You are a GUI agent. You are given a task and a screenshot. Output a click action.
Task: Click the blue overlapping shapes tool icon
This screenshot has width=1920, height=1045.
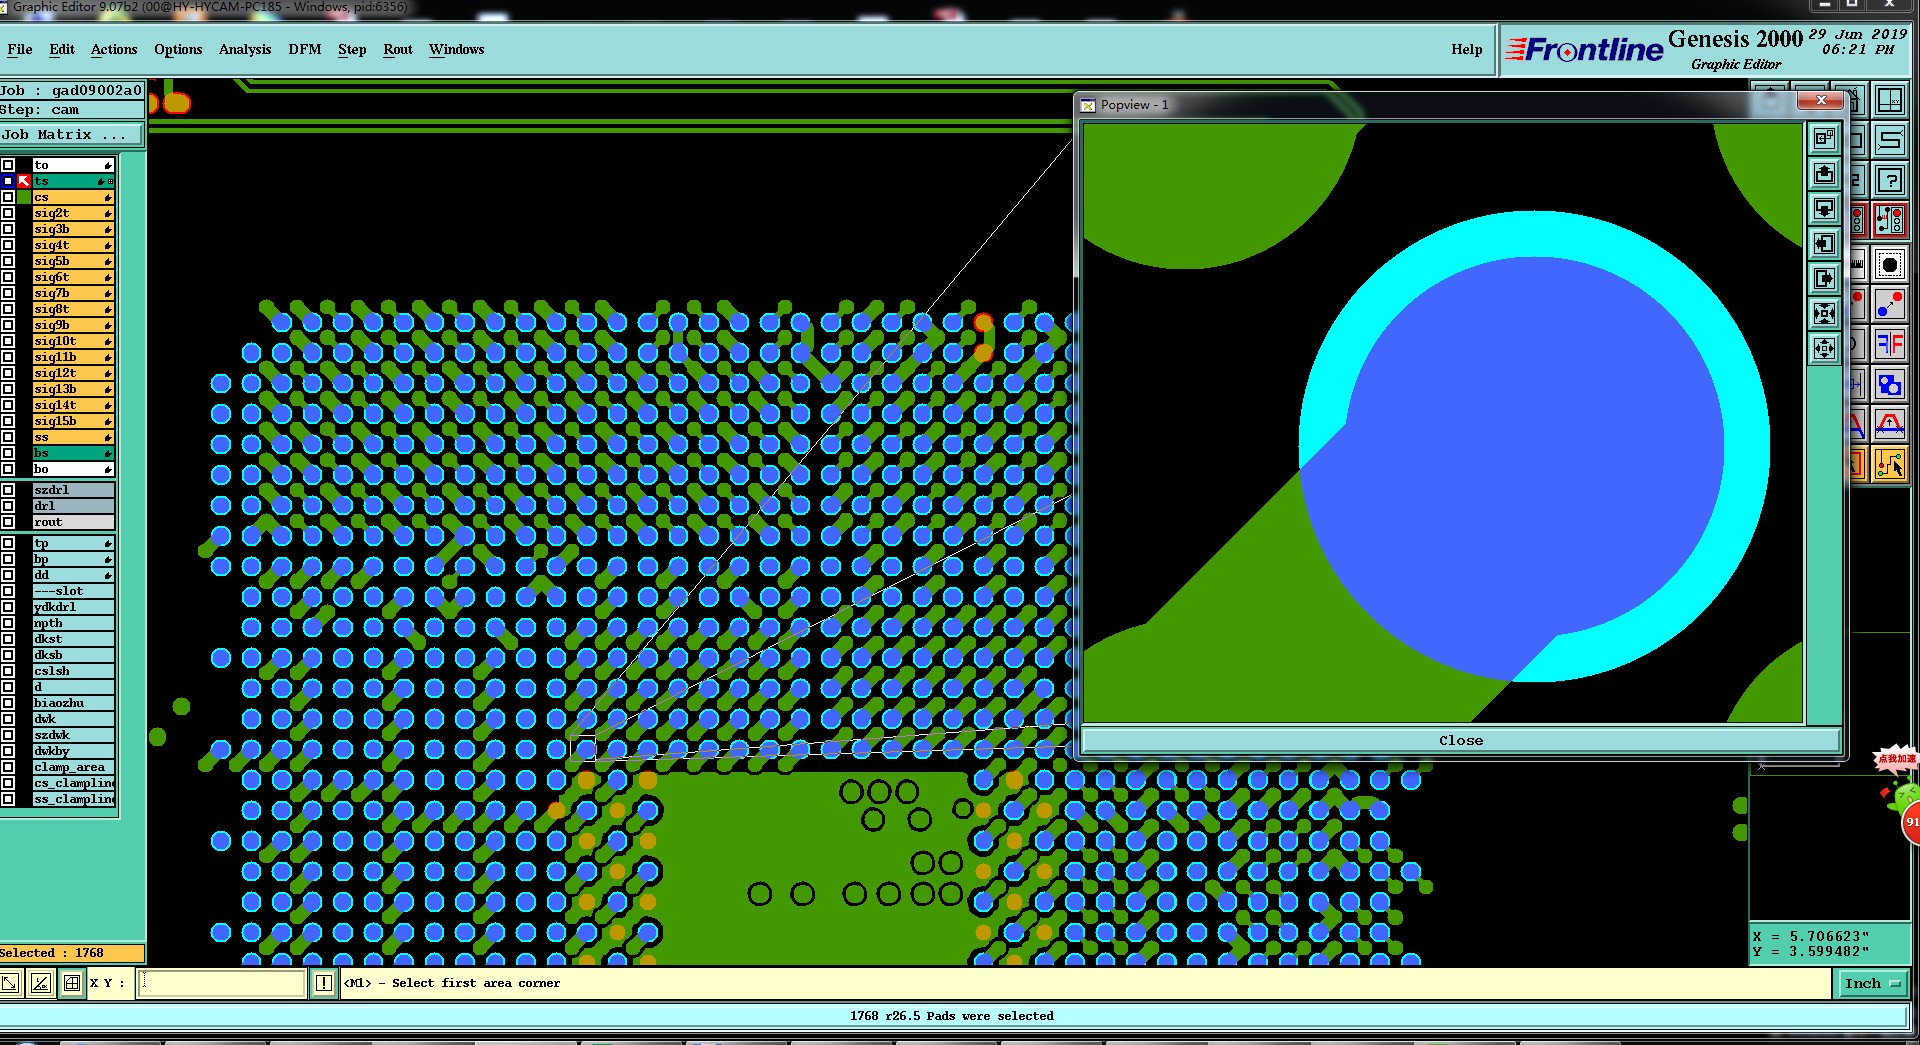coord(1889,385)
